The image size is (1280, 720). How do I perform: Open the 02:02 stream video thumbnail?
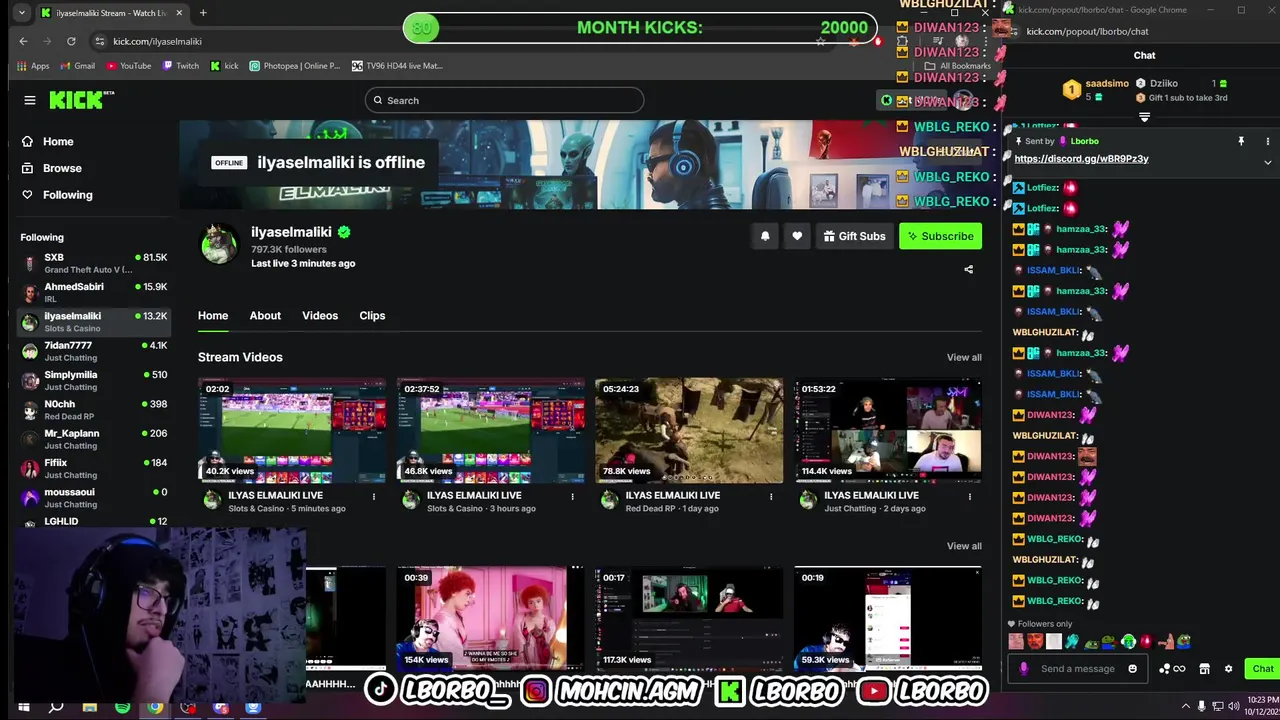click(x=291, y=431)
